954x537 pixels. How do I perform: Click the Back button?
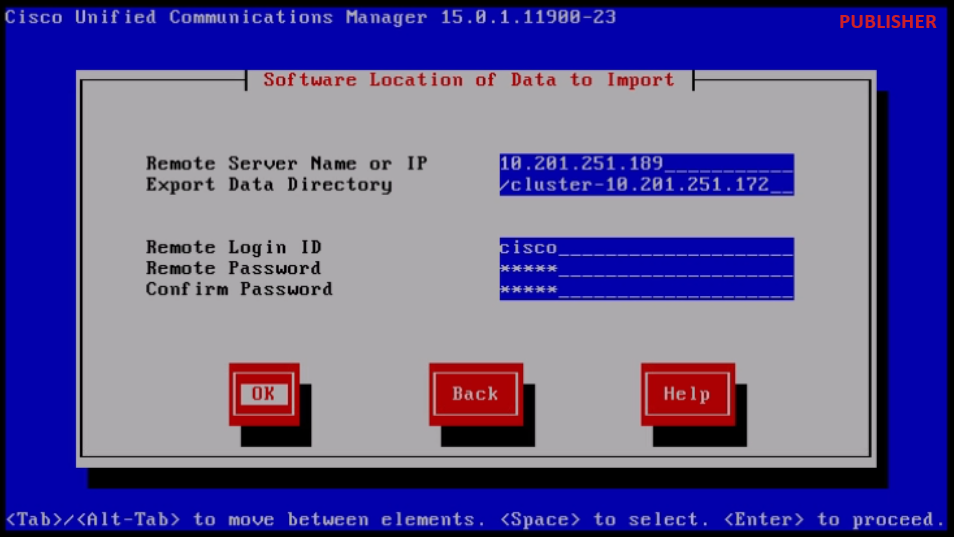tap(476, 394)
